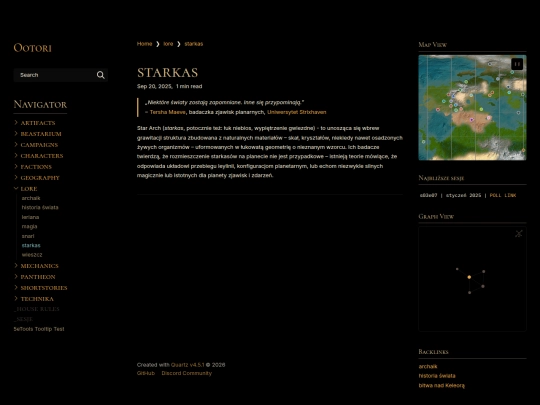
Task: Select the starkas page in Navigator
Action: 31,246
